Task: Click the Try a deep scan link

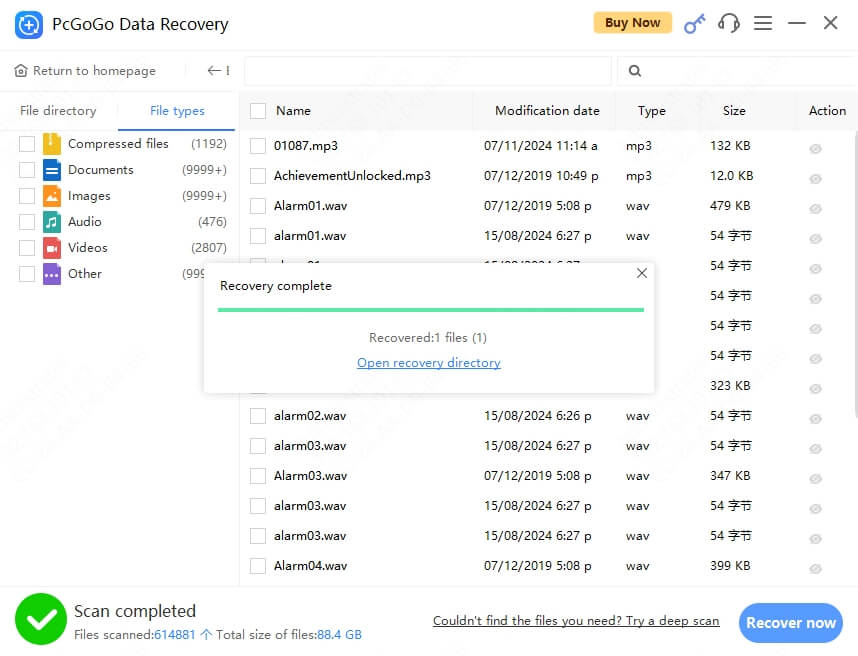Action: pyautogui.click(x=576, y=620)
